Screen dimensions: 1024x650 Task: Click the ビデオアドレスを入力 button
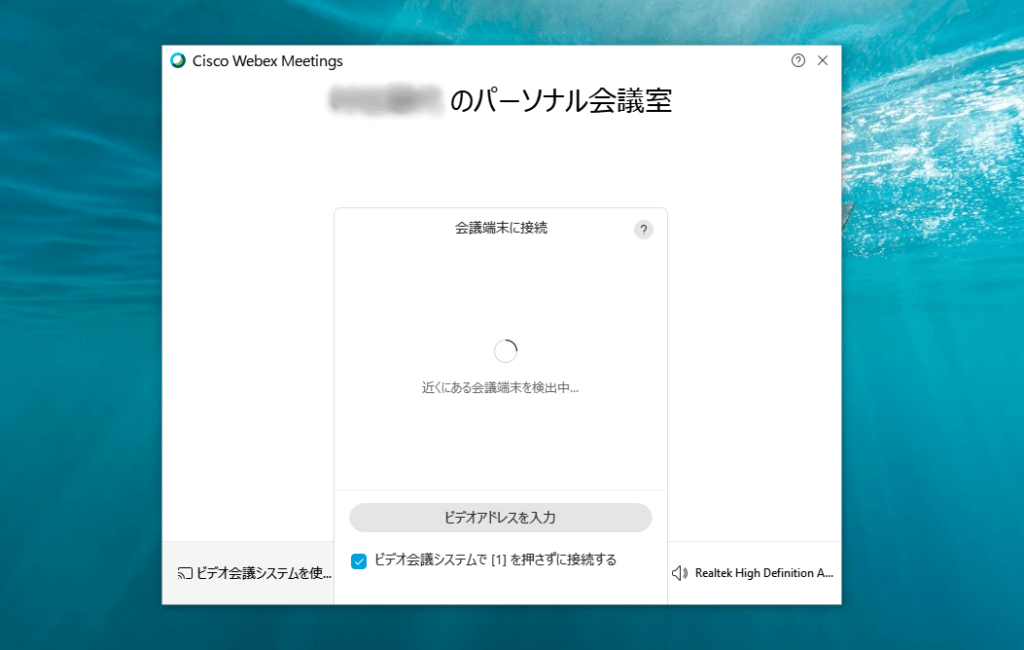point(500,517)
